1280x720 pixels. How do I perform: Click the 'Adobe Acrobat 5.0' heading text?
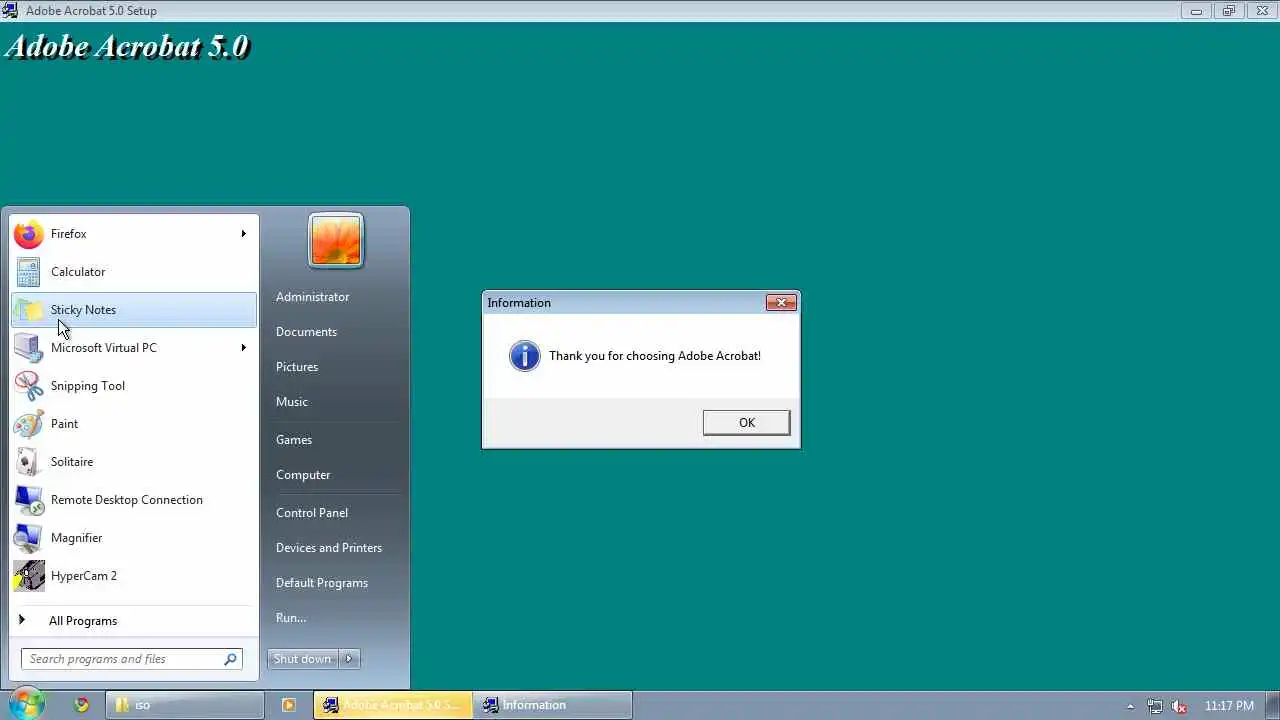127,47
